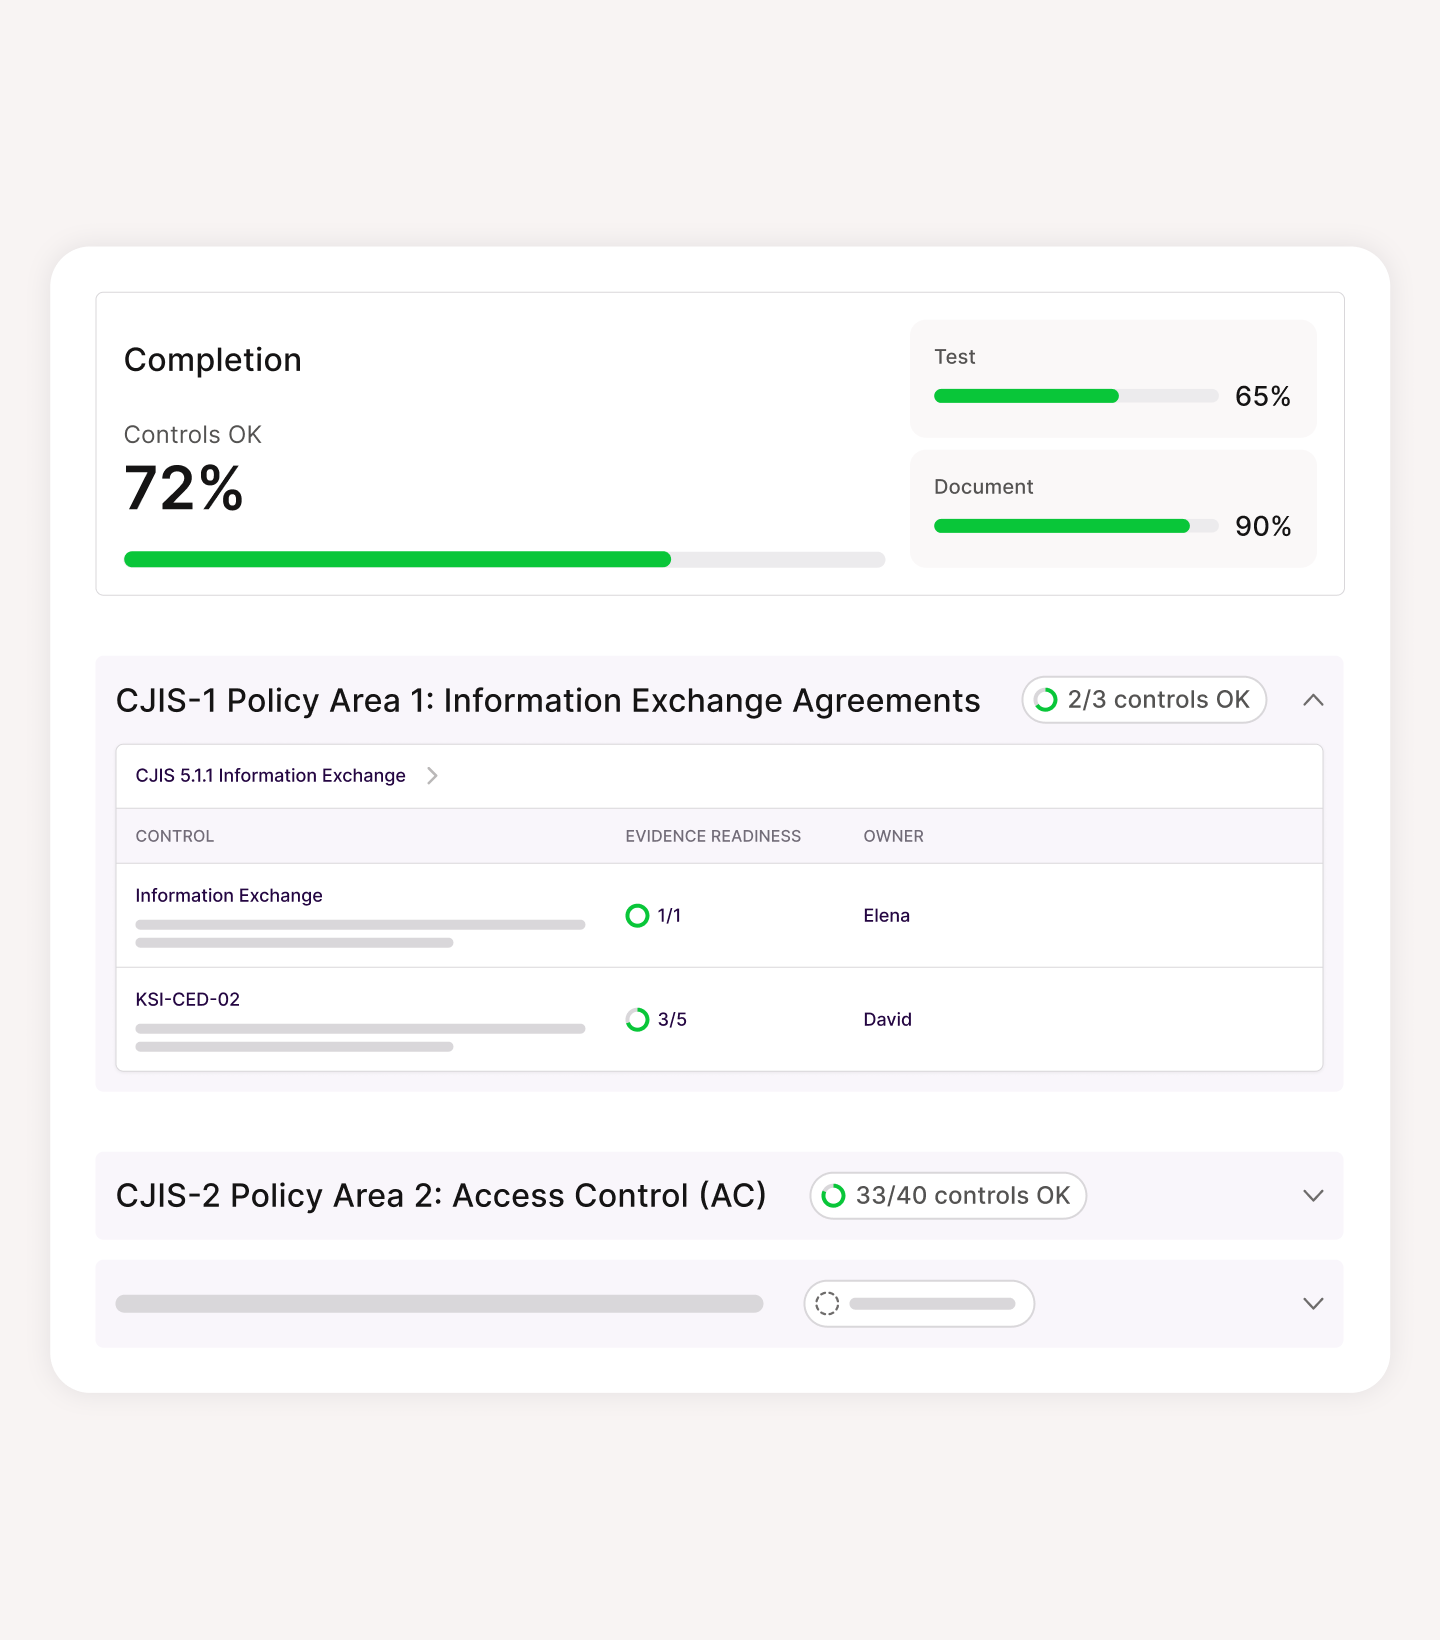Expand the CJIS-2 Access Control section
This screenshot has height=1640, width=1440.
click(x=1313, y=1195)
